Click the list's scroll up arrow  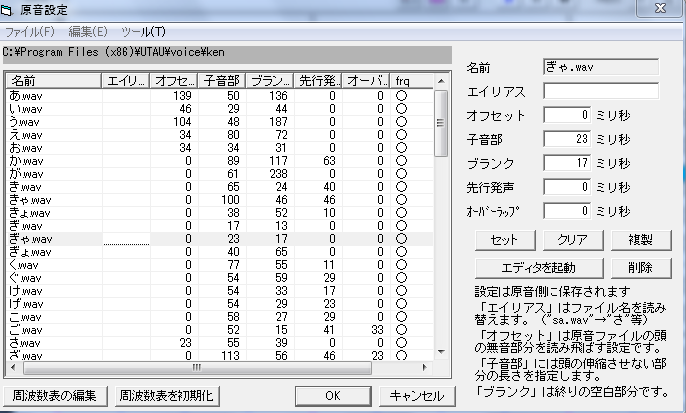(441, 81)
